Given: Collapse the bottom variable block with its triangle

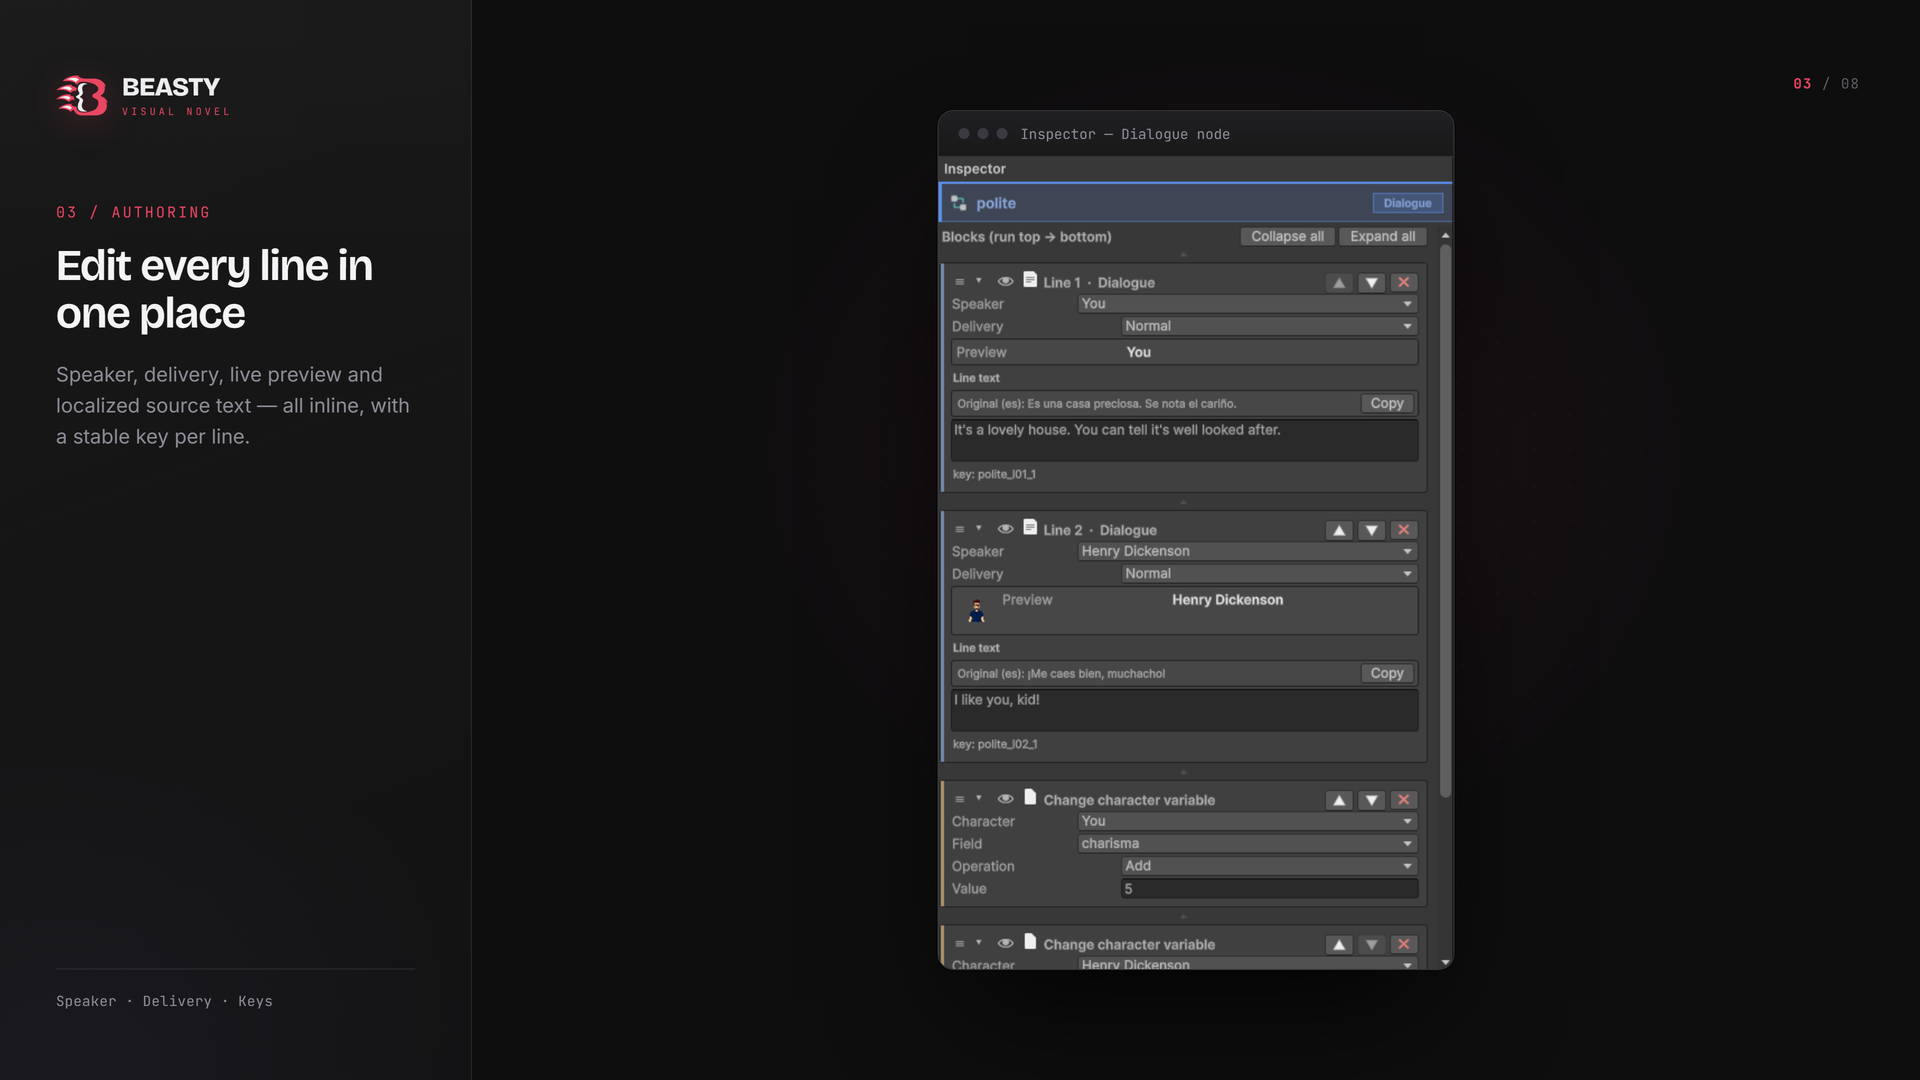Looking at the screenshot, I should pyautogui.click(x=979, y=943).
